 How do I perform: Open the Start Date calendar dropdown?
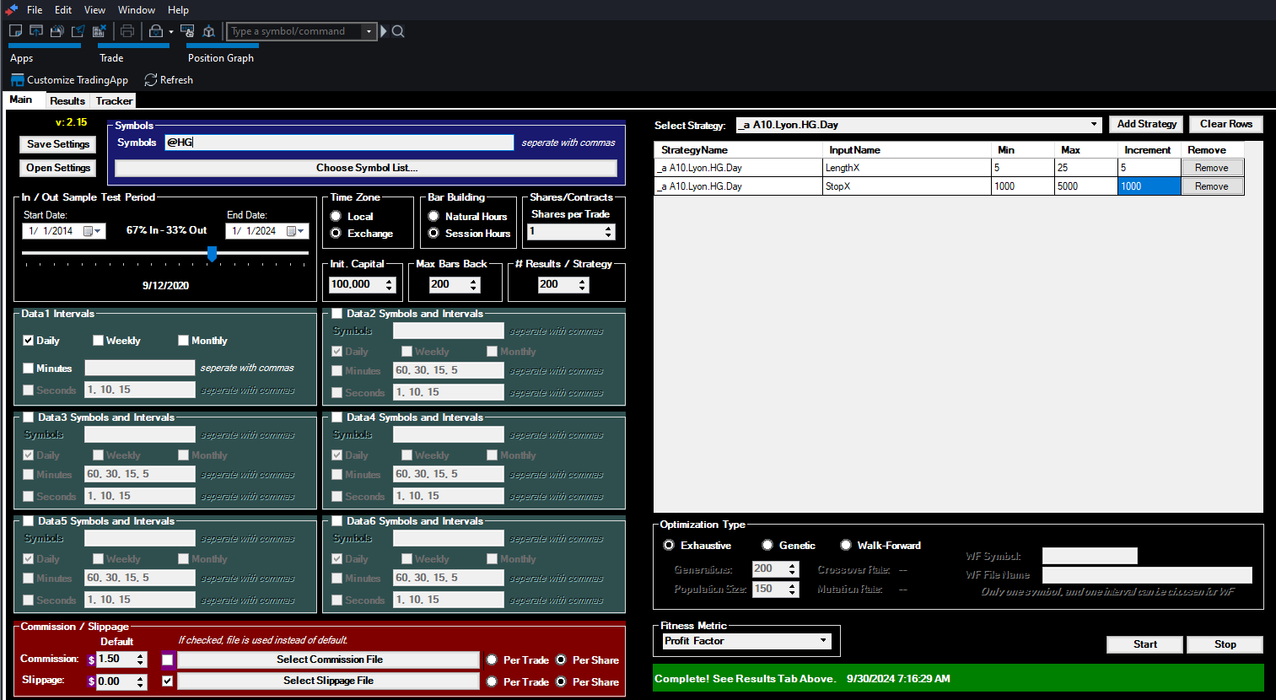98,230
